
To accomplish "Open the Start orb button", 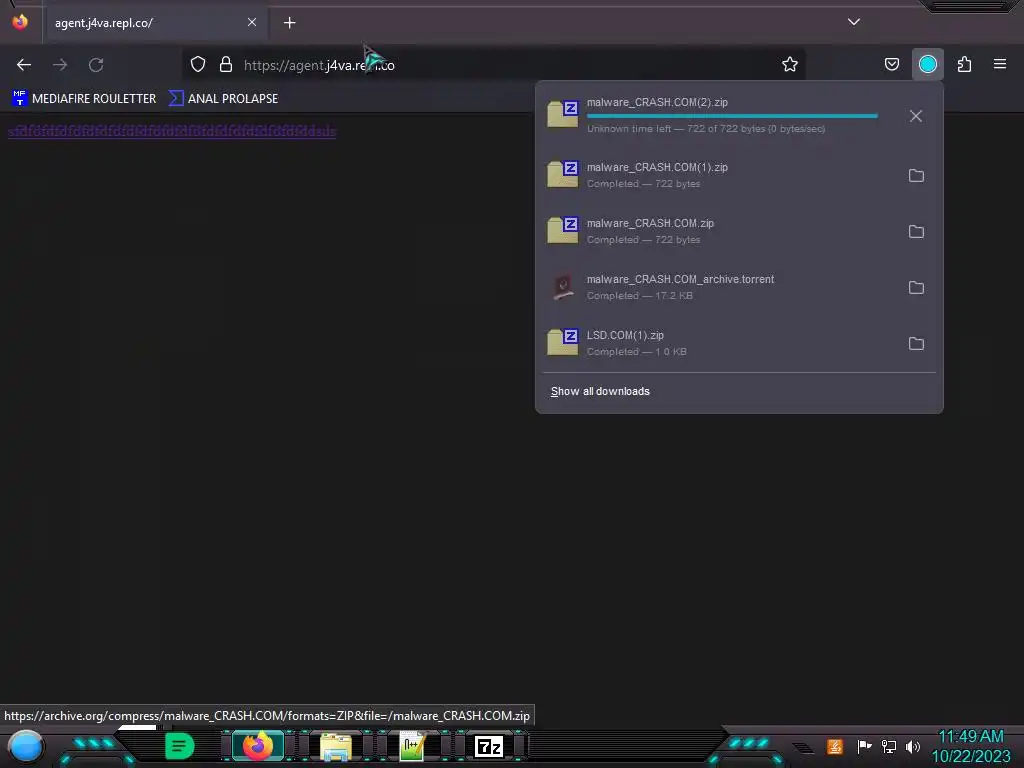I will click(25, 746).
